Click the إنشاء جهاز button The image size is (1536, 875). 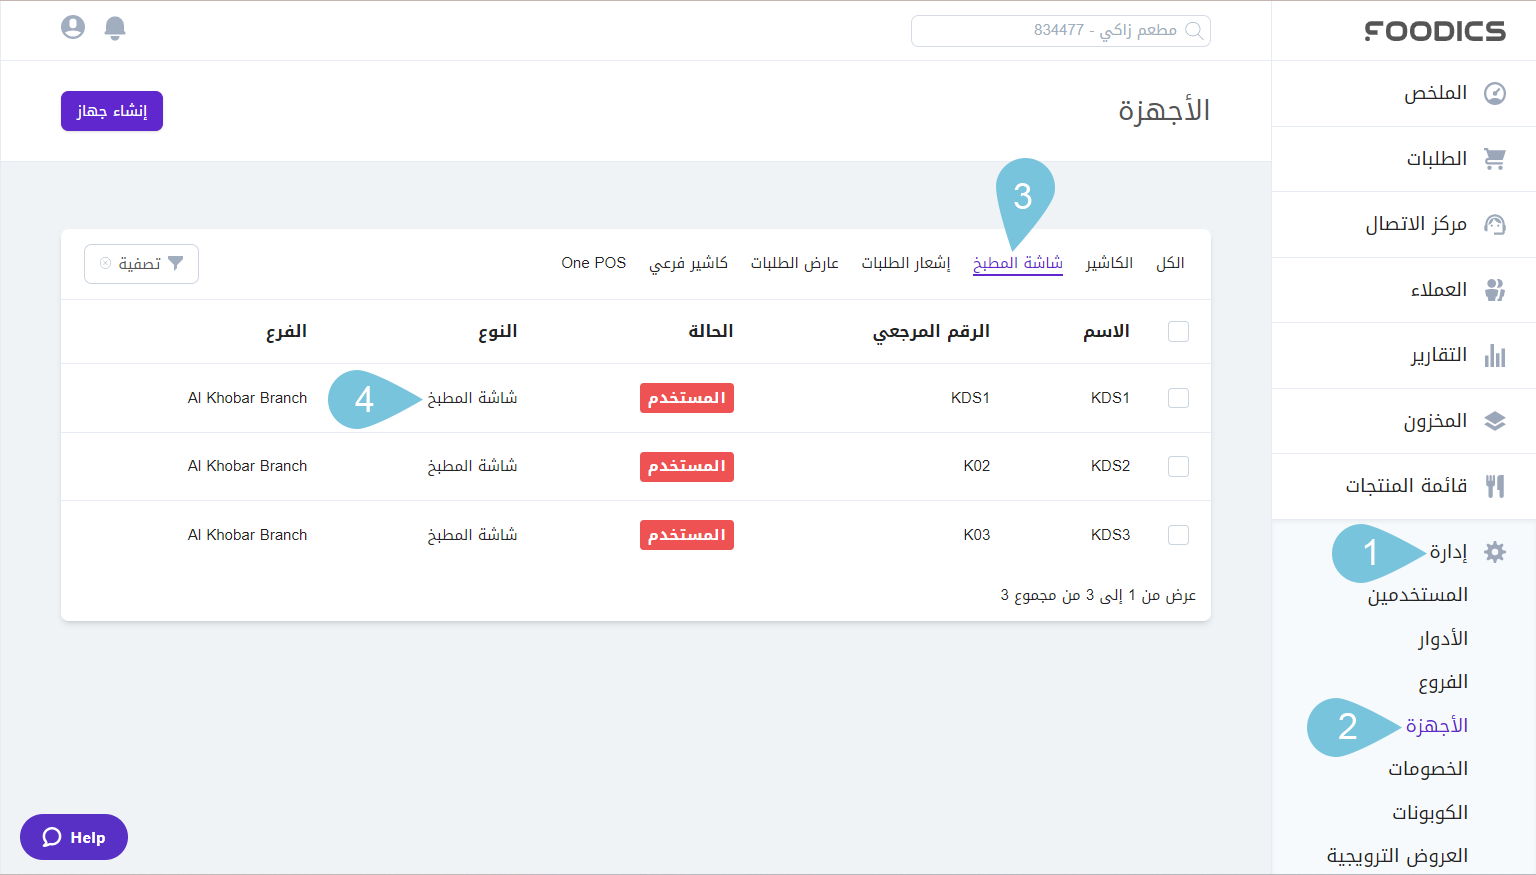point(111,111)
